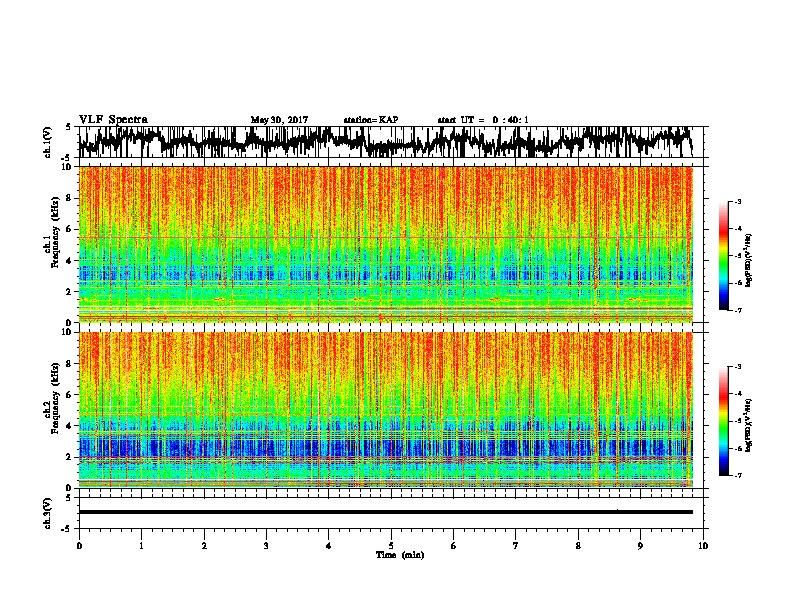
Task: Click time axis tick label "1"
Action: 141,546
